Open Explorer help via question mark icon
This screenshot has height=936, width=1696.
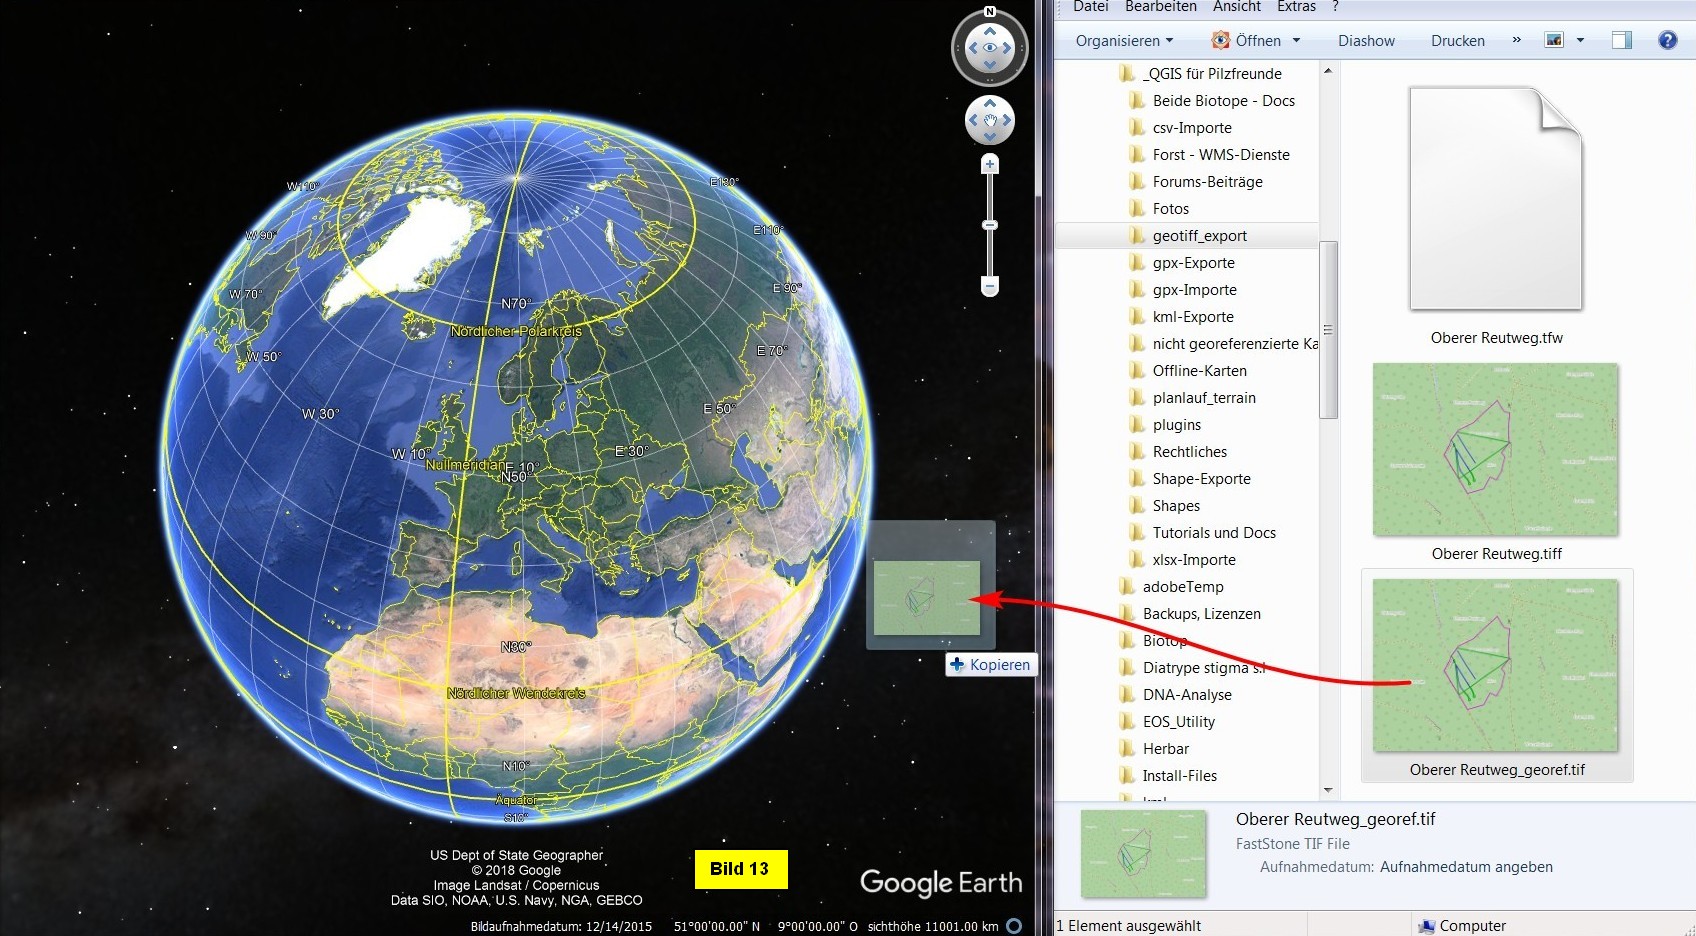(x=1667, y=40)
